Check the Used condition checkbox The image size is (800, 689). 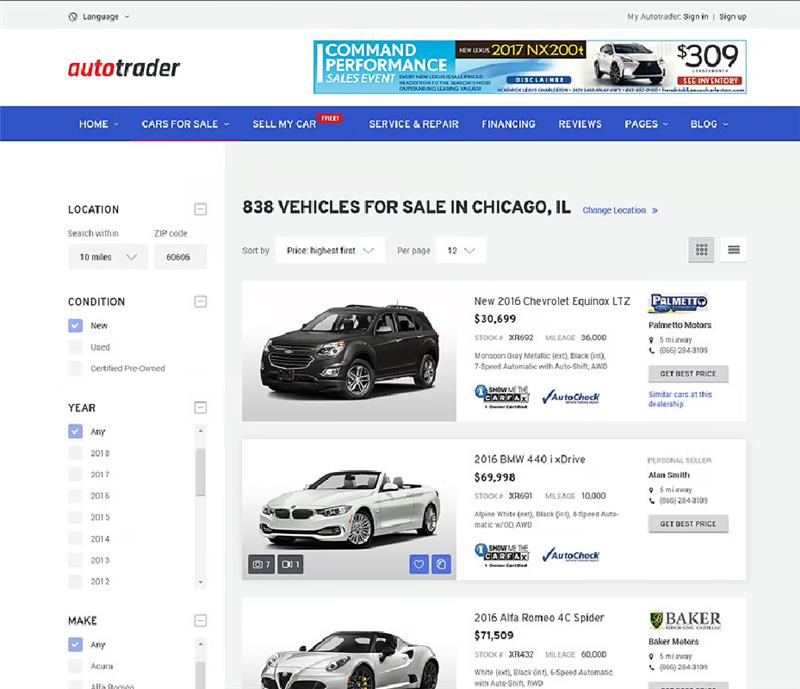pyautogui.click(x=76, y=347)
